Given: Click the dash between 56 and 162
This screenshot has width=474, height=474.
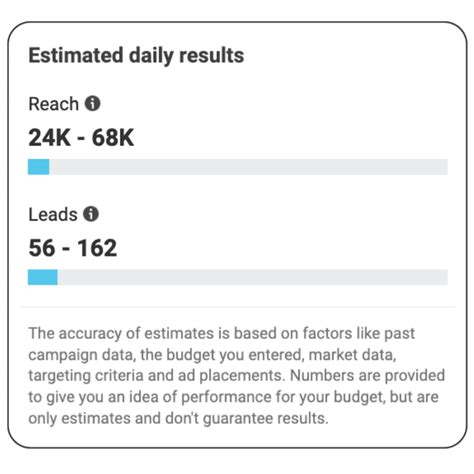Looking at the screenshot, I should pyautogui.click(x=66, y=249).
